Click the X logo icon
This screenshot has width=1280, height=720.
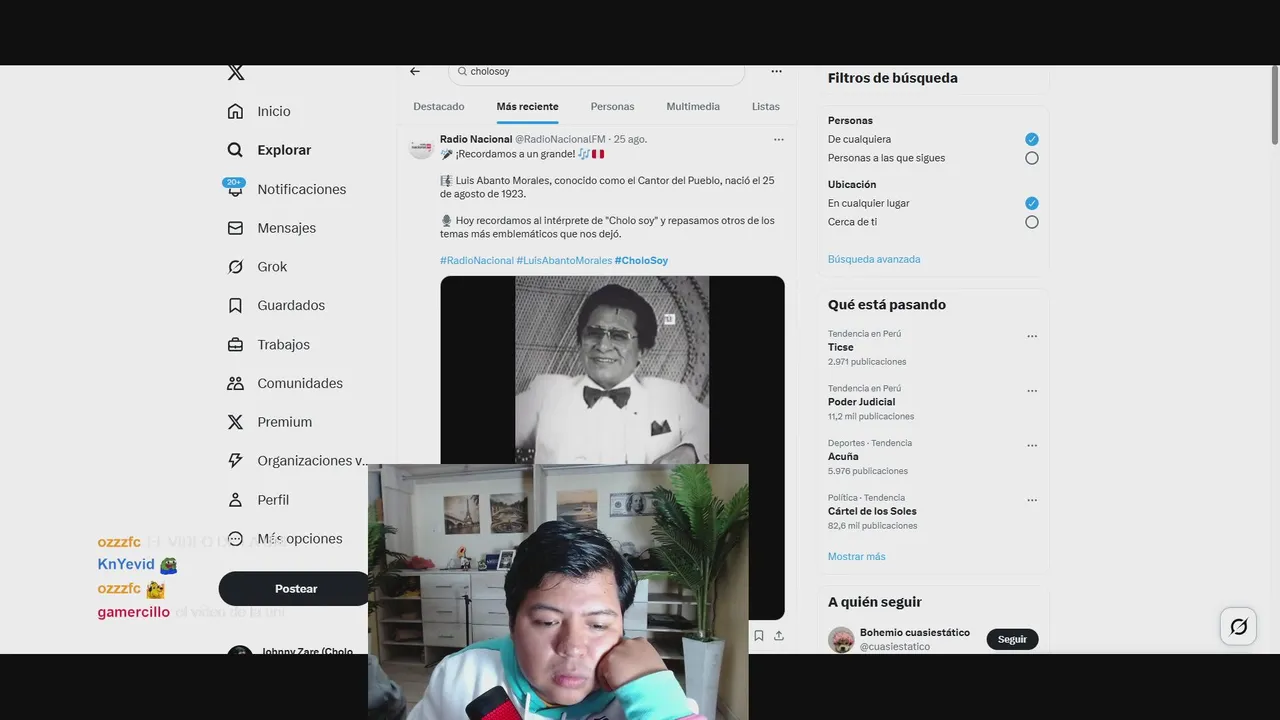coord(235,72)
